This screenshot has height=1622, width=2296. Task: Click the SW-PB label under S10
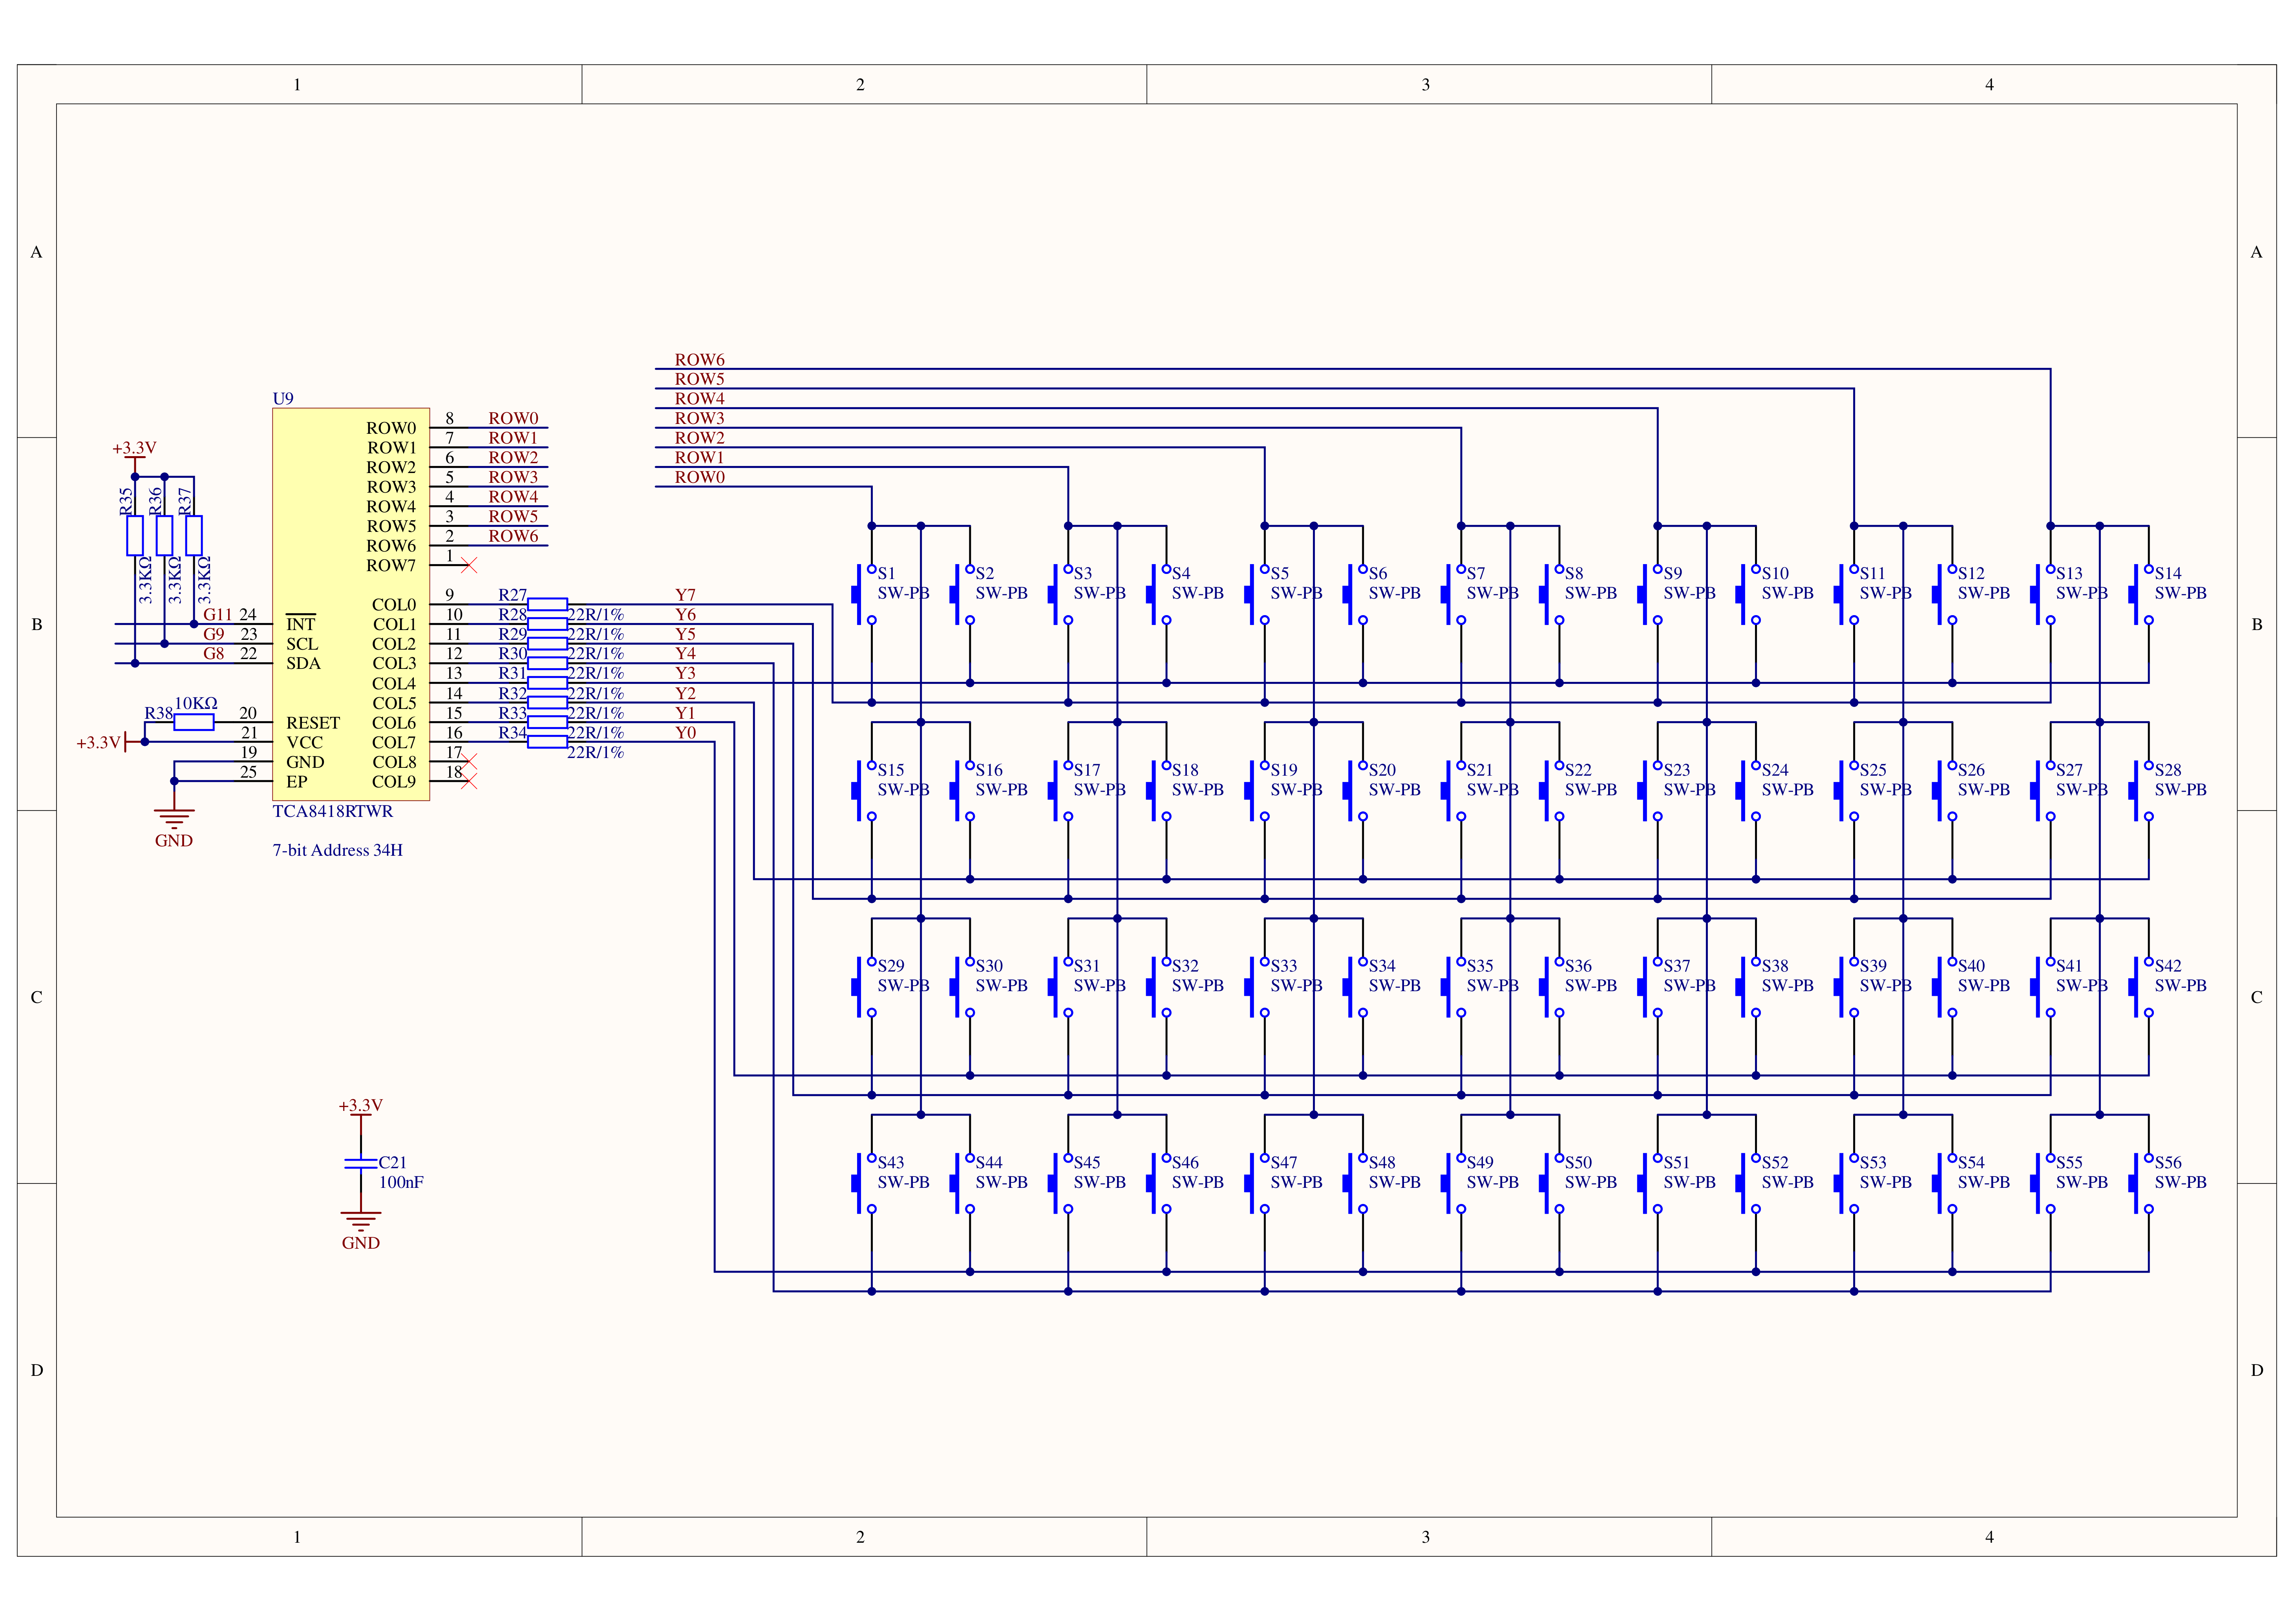(1787, 593)
